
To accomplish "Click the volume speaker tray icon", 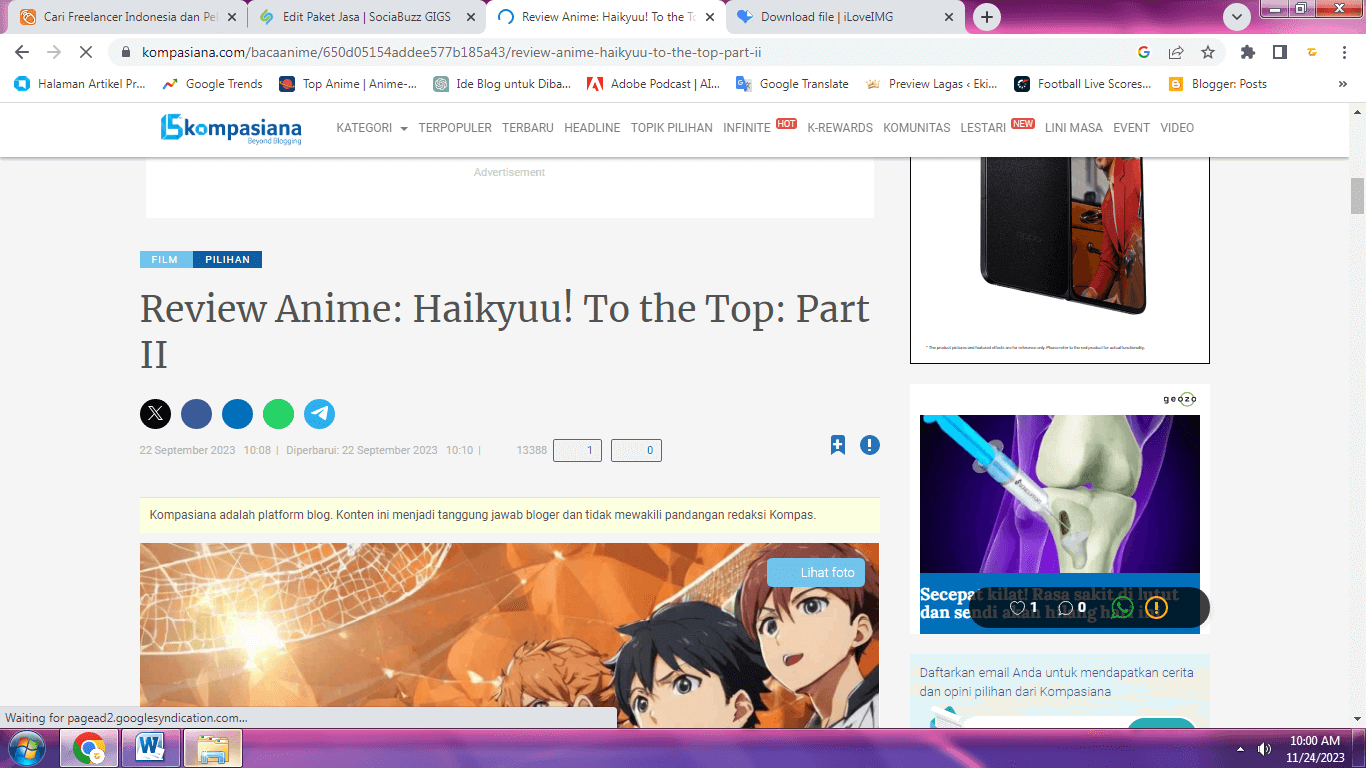I will pos(1264,748).
